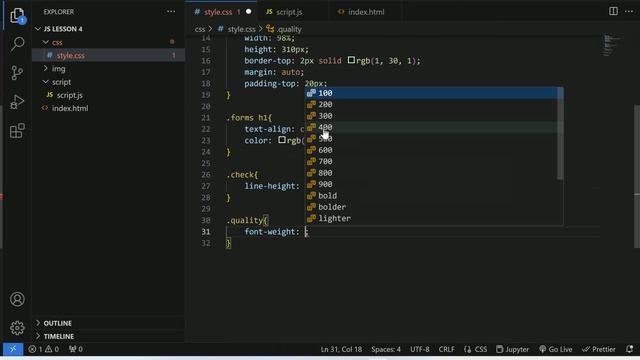Select 100 in the suggestion list
Viewport: 640px width, 360px height.
(431, 93)
